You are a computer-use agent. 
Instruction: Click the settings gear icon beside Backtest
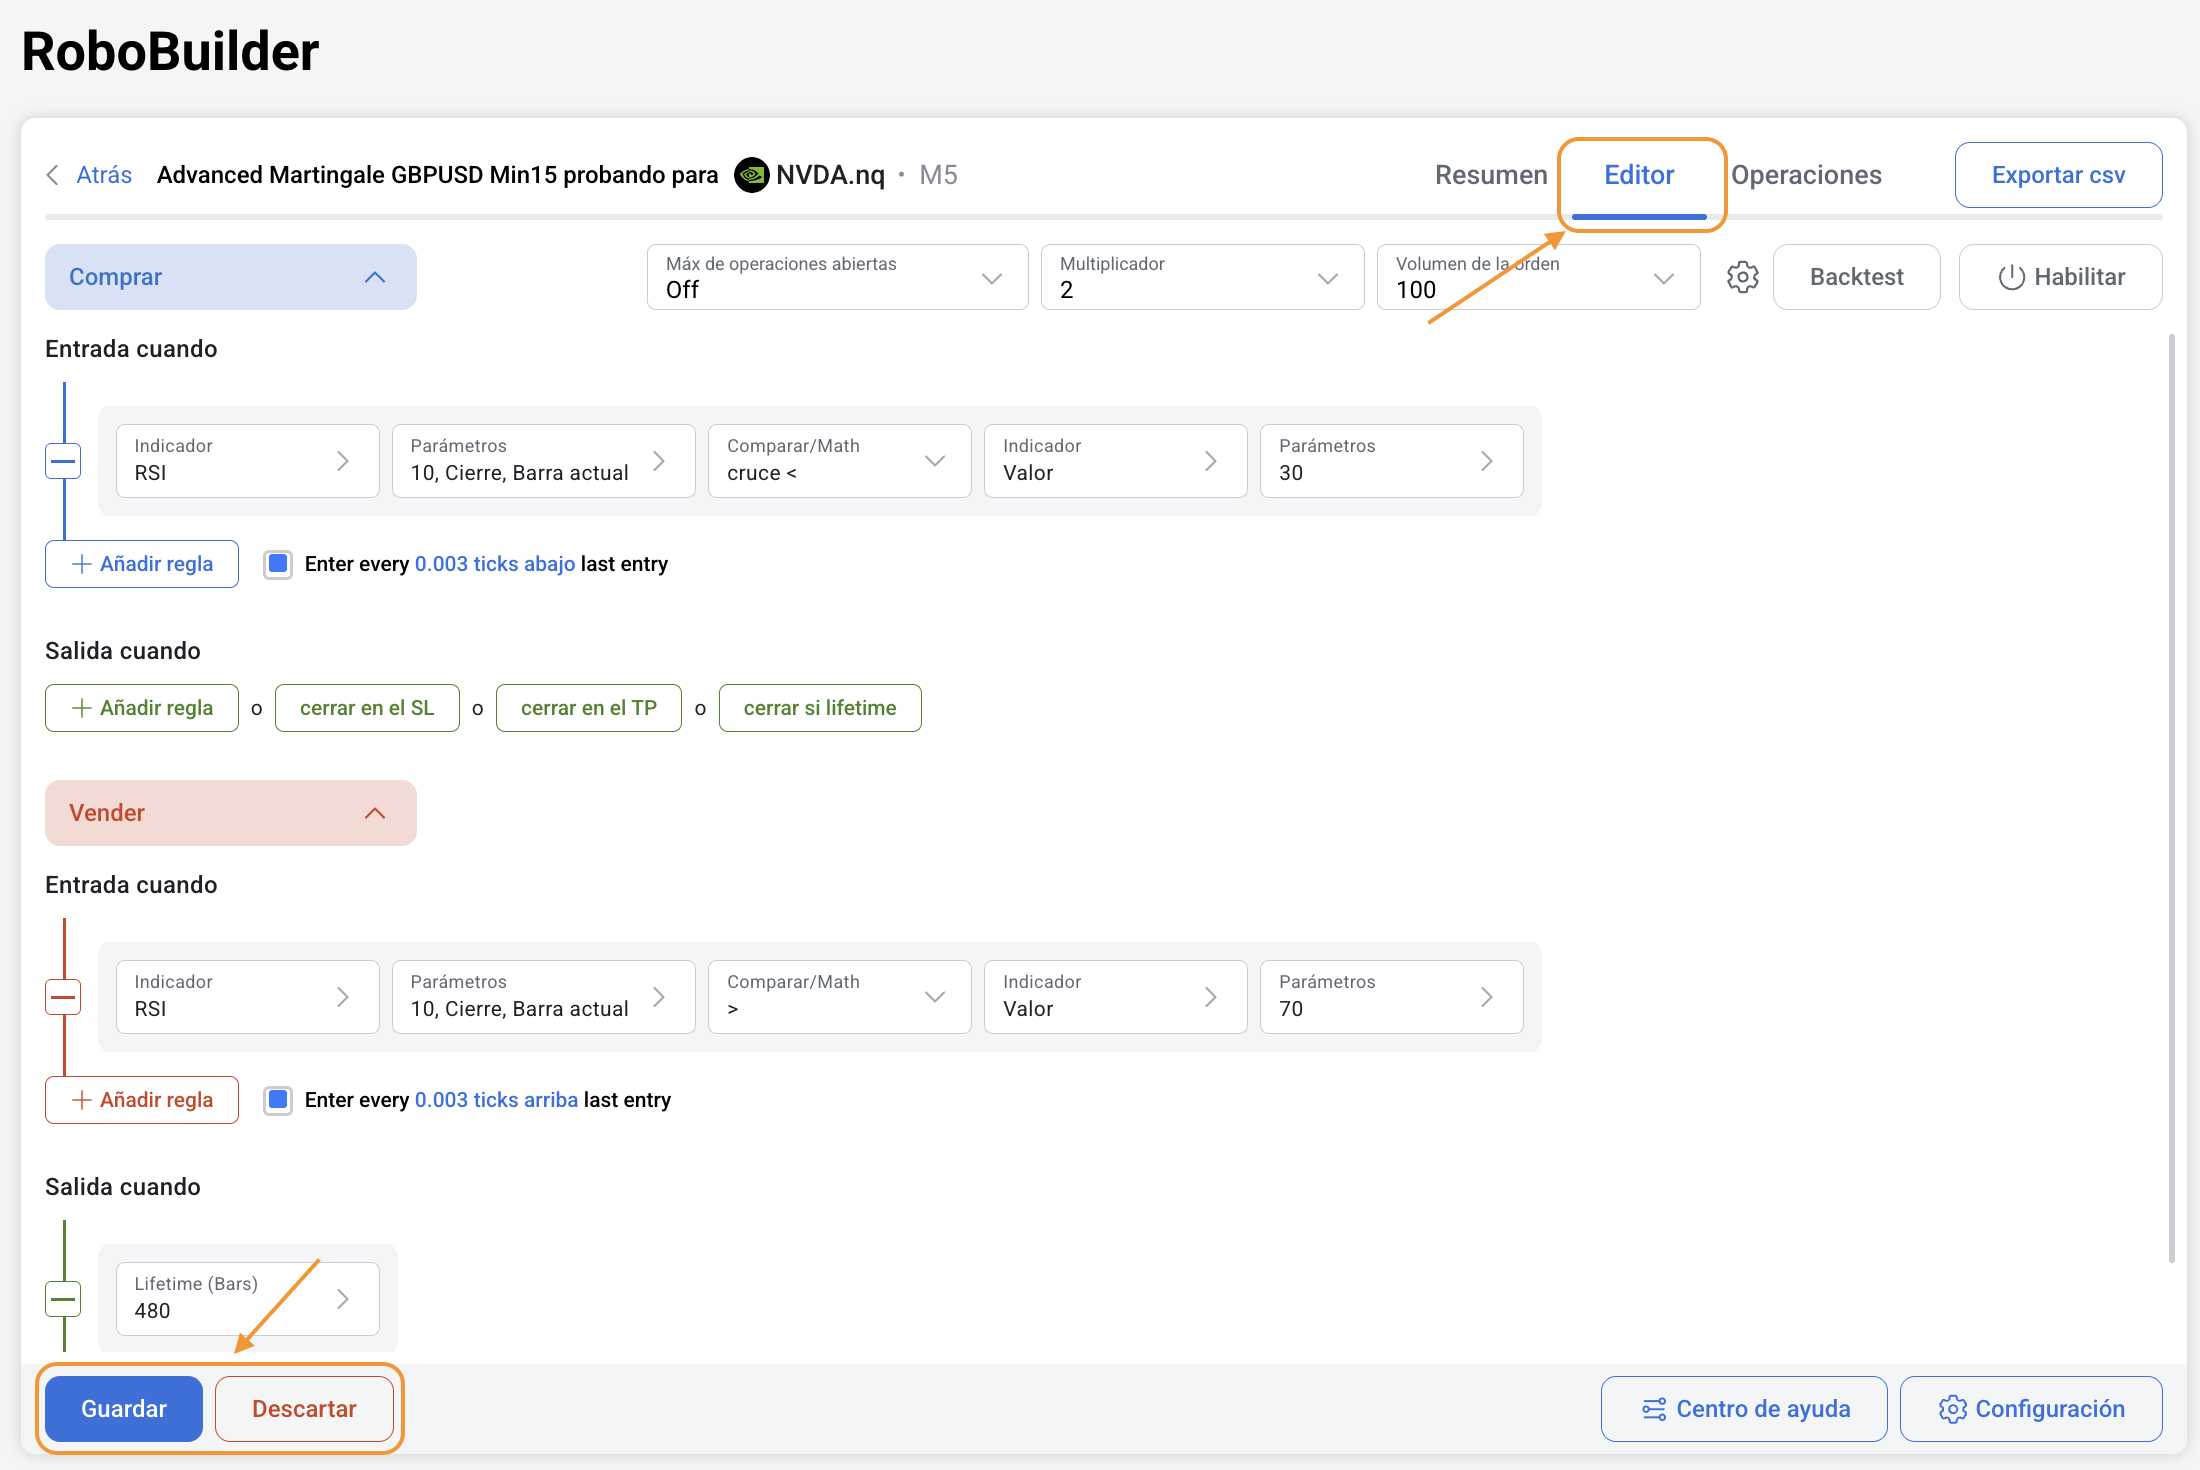(1742, 277)
